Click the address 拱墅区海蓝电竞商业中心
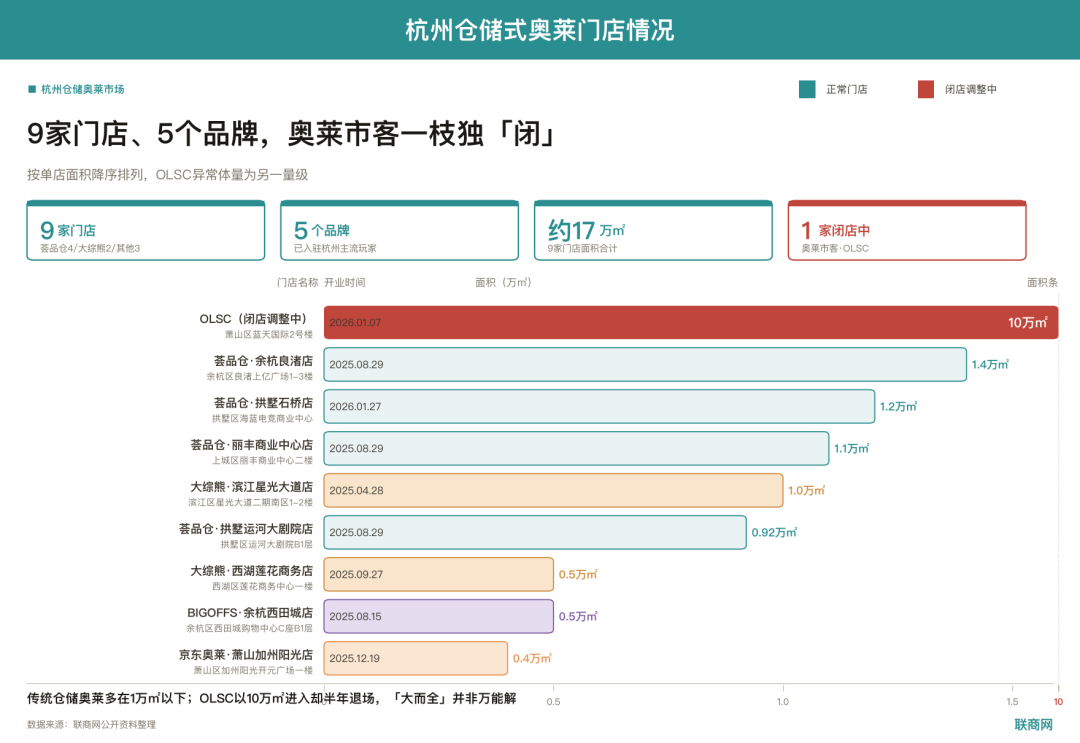This screenshot has width=1080, height=743. (262, 419)
